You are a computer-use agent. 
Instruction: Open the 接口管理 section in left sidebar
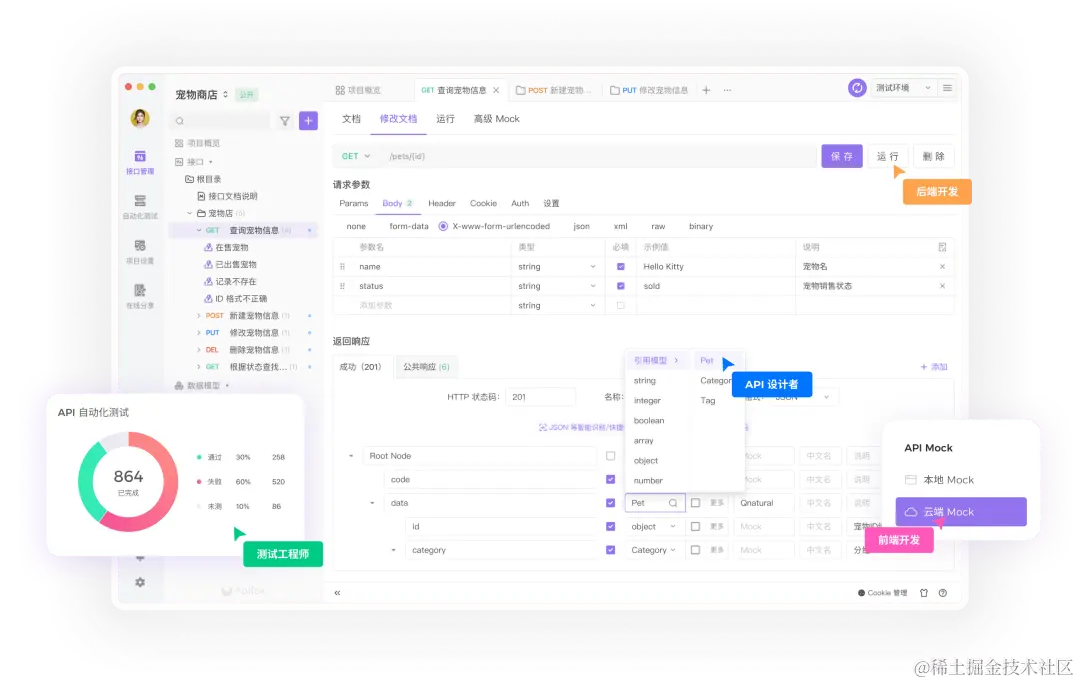140,163
